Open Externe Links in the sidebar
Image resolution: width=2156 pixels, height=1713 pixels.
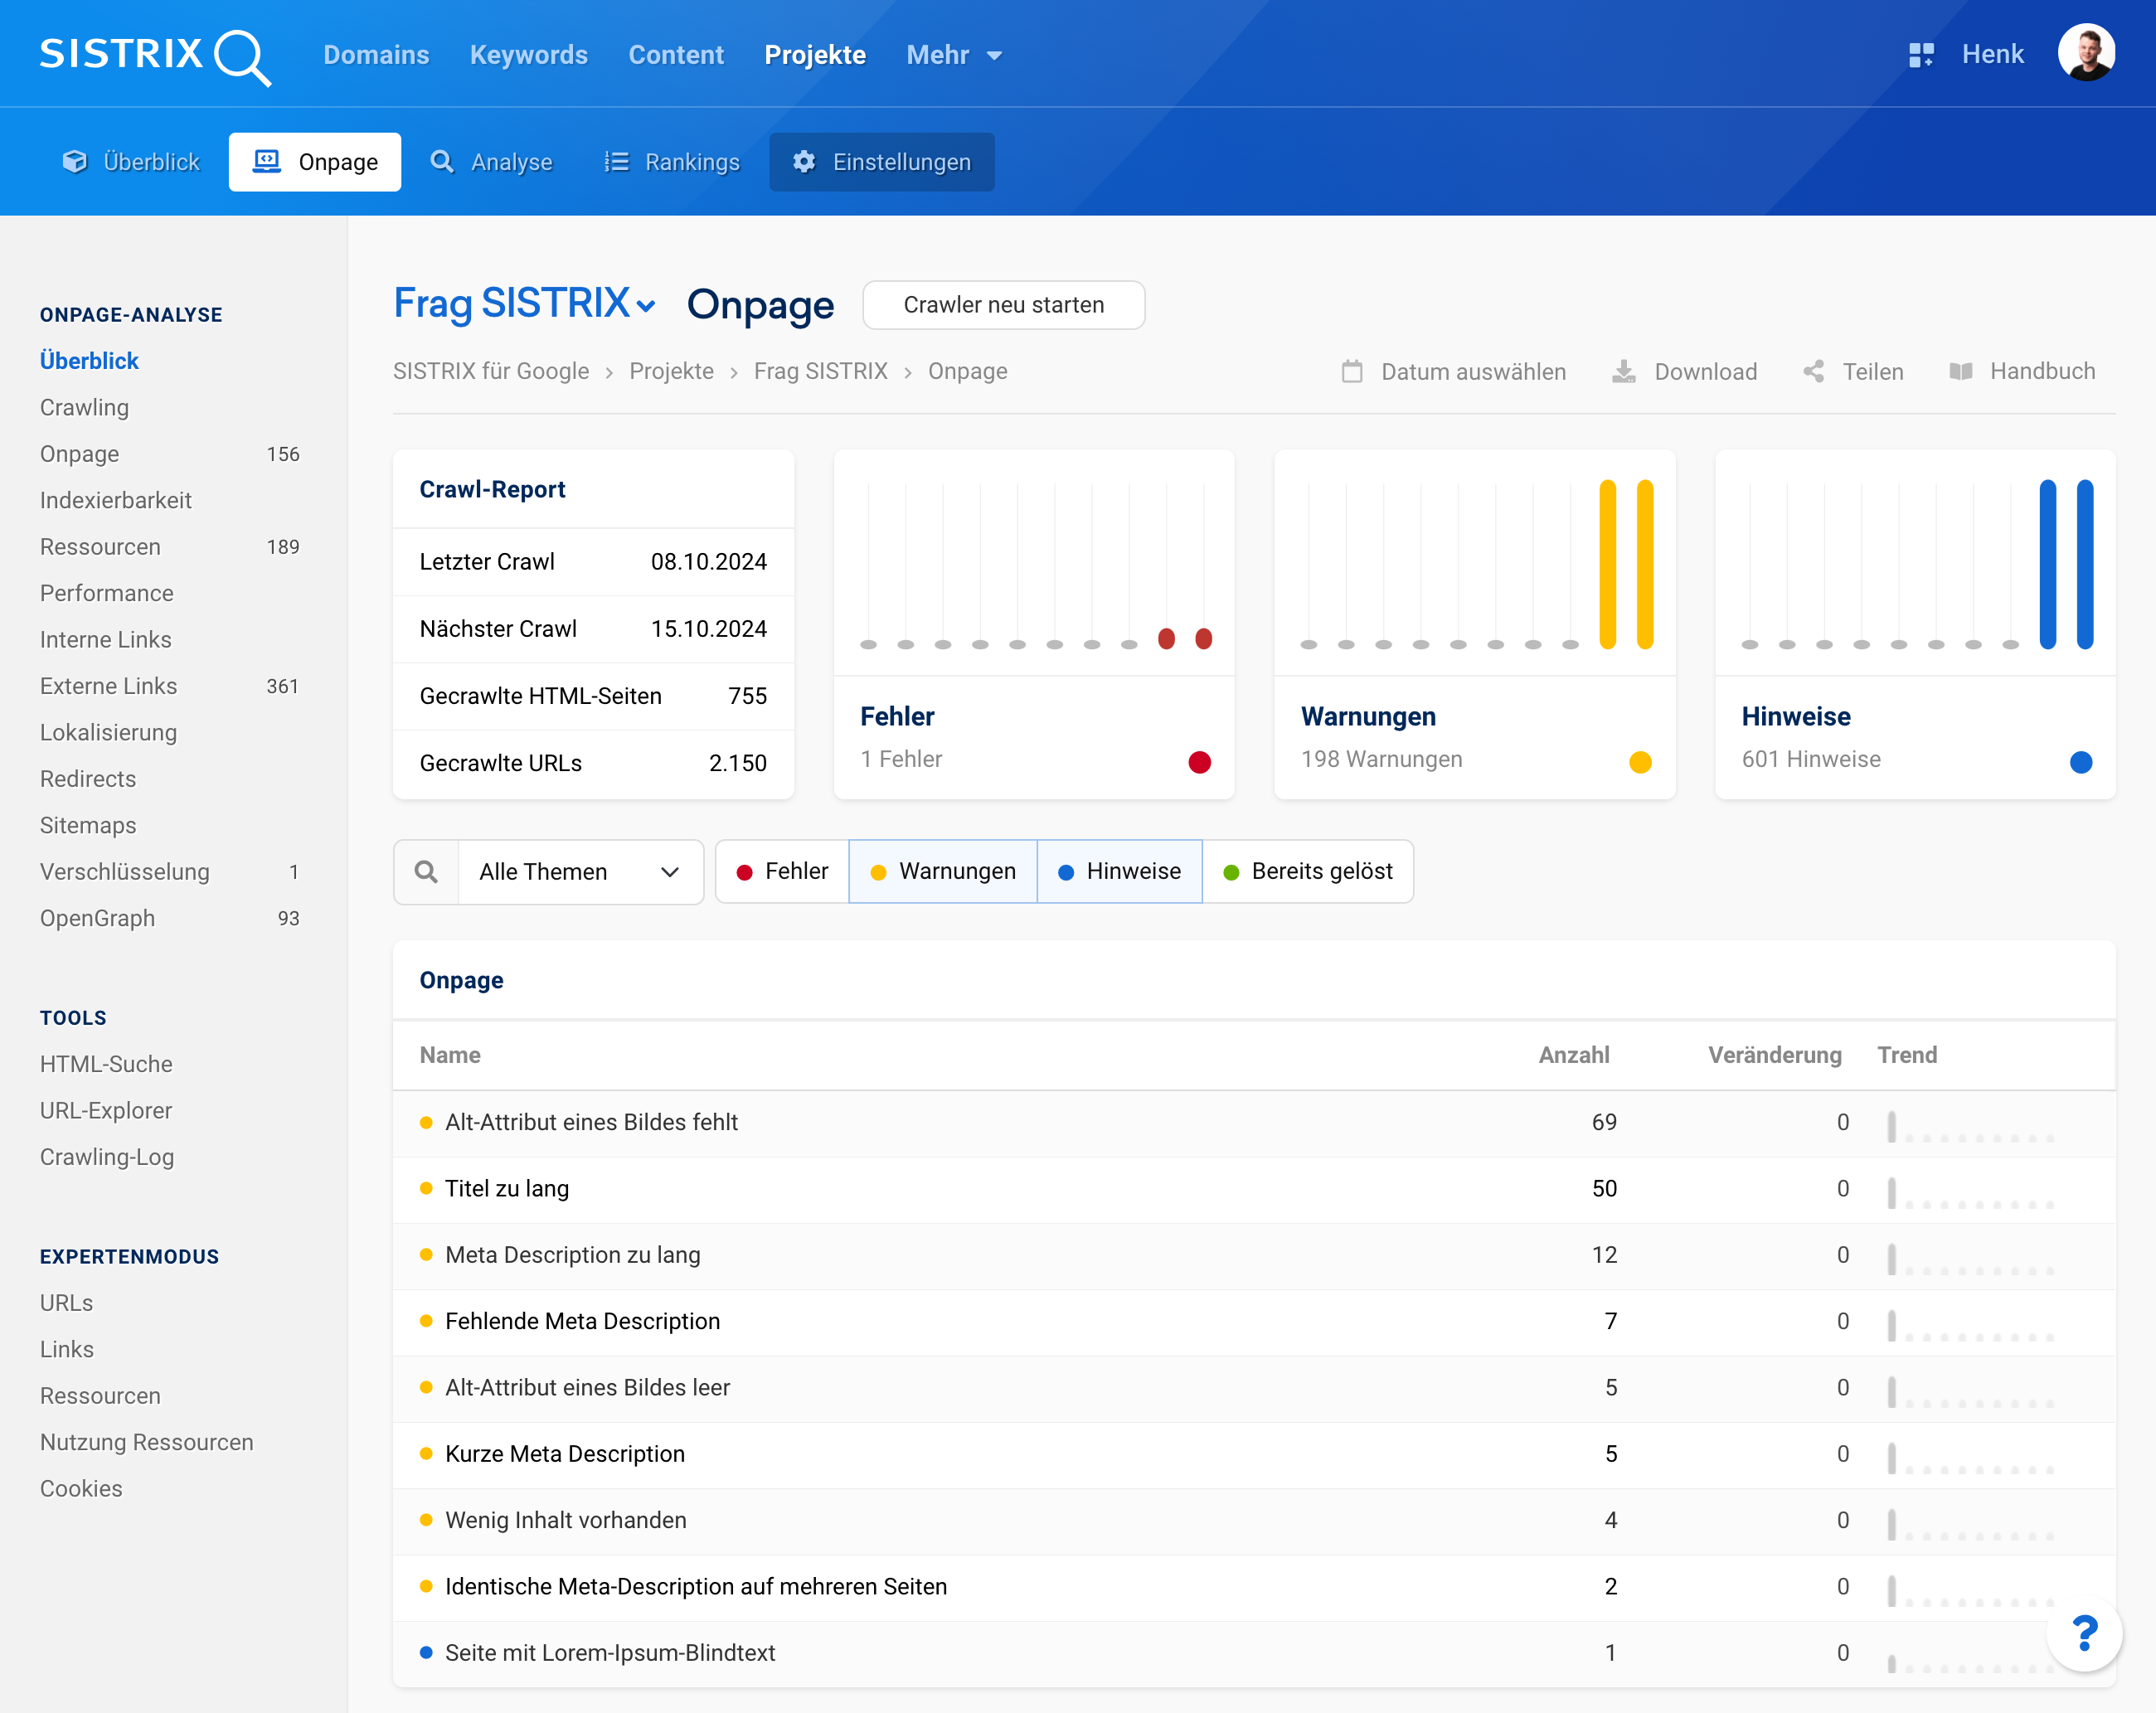coord(109,686)
